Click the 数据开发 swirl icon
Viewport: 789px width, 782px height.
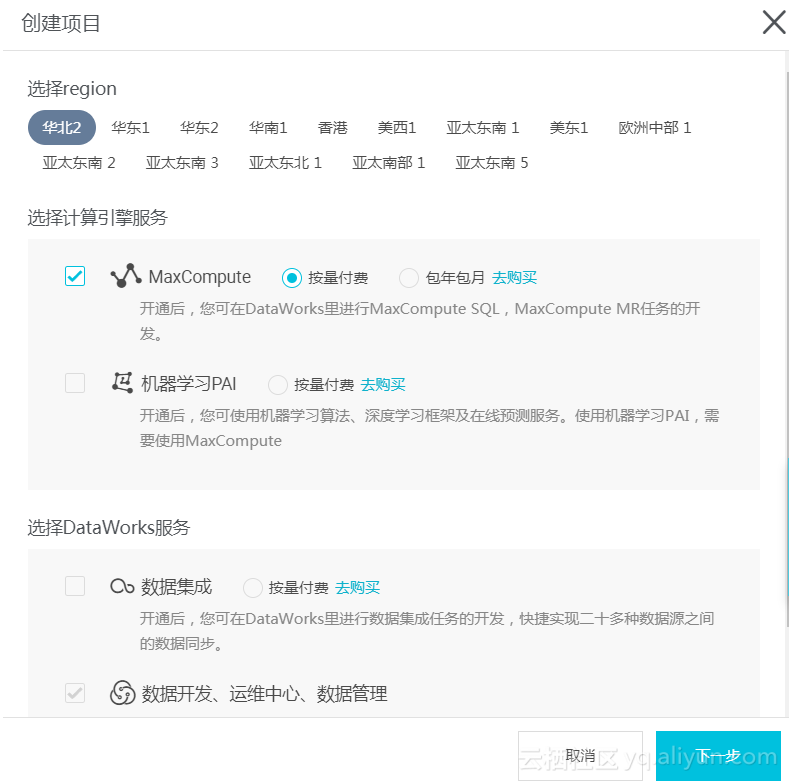[x=123, y=693]
